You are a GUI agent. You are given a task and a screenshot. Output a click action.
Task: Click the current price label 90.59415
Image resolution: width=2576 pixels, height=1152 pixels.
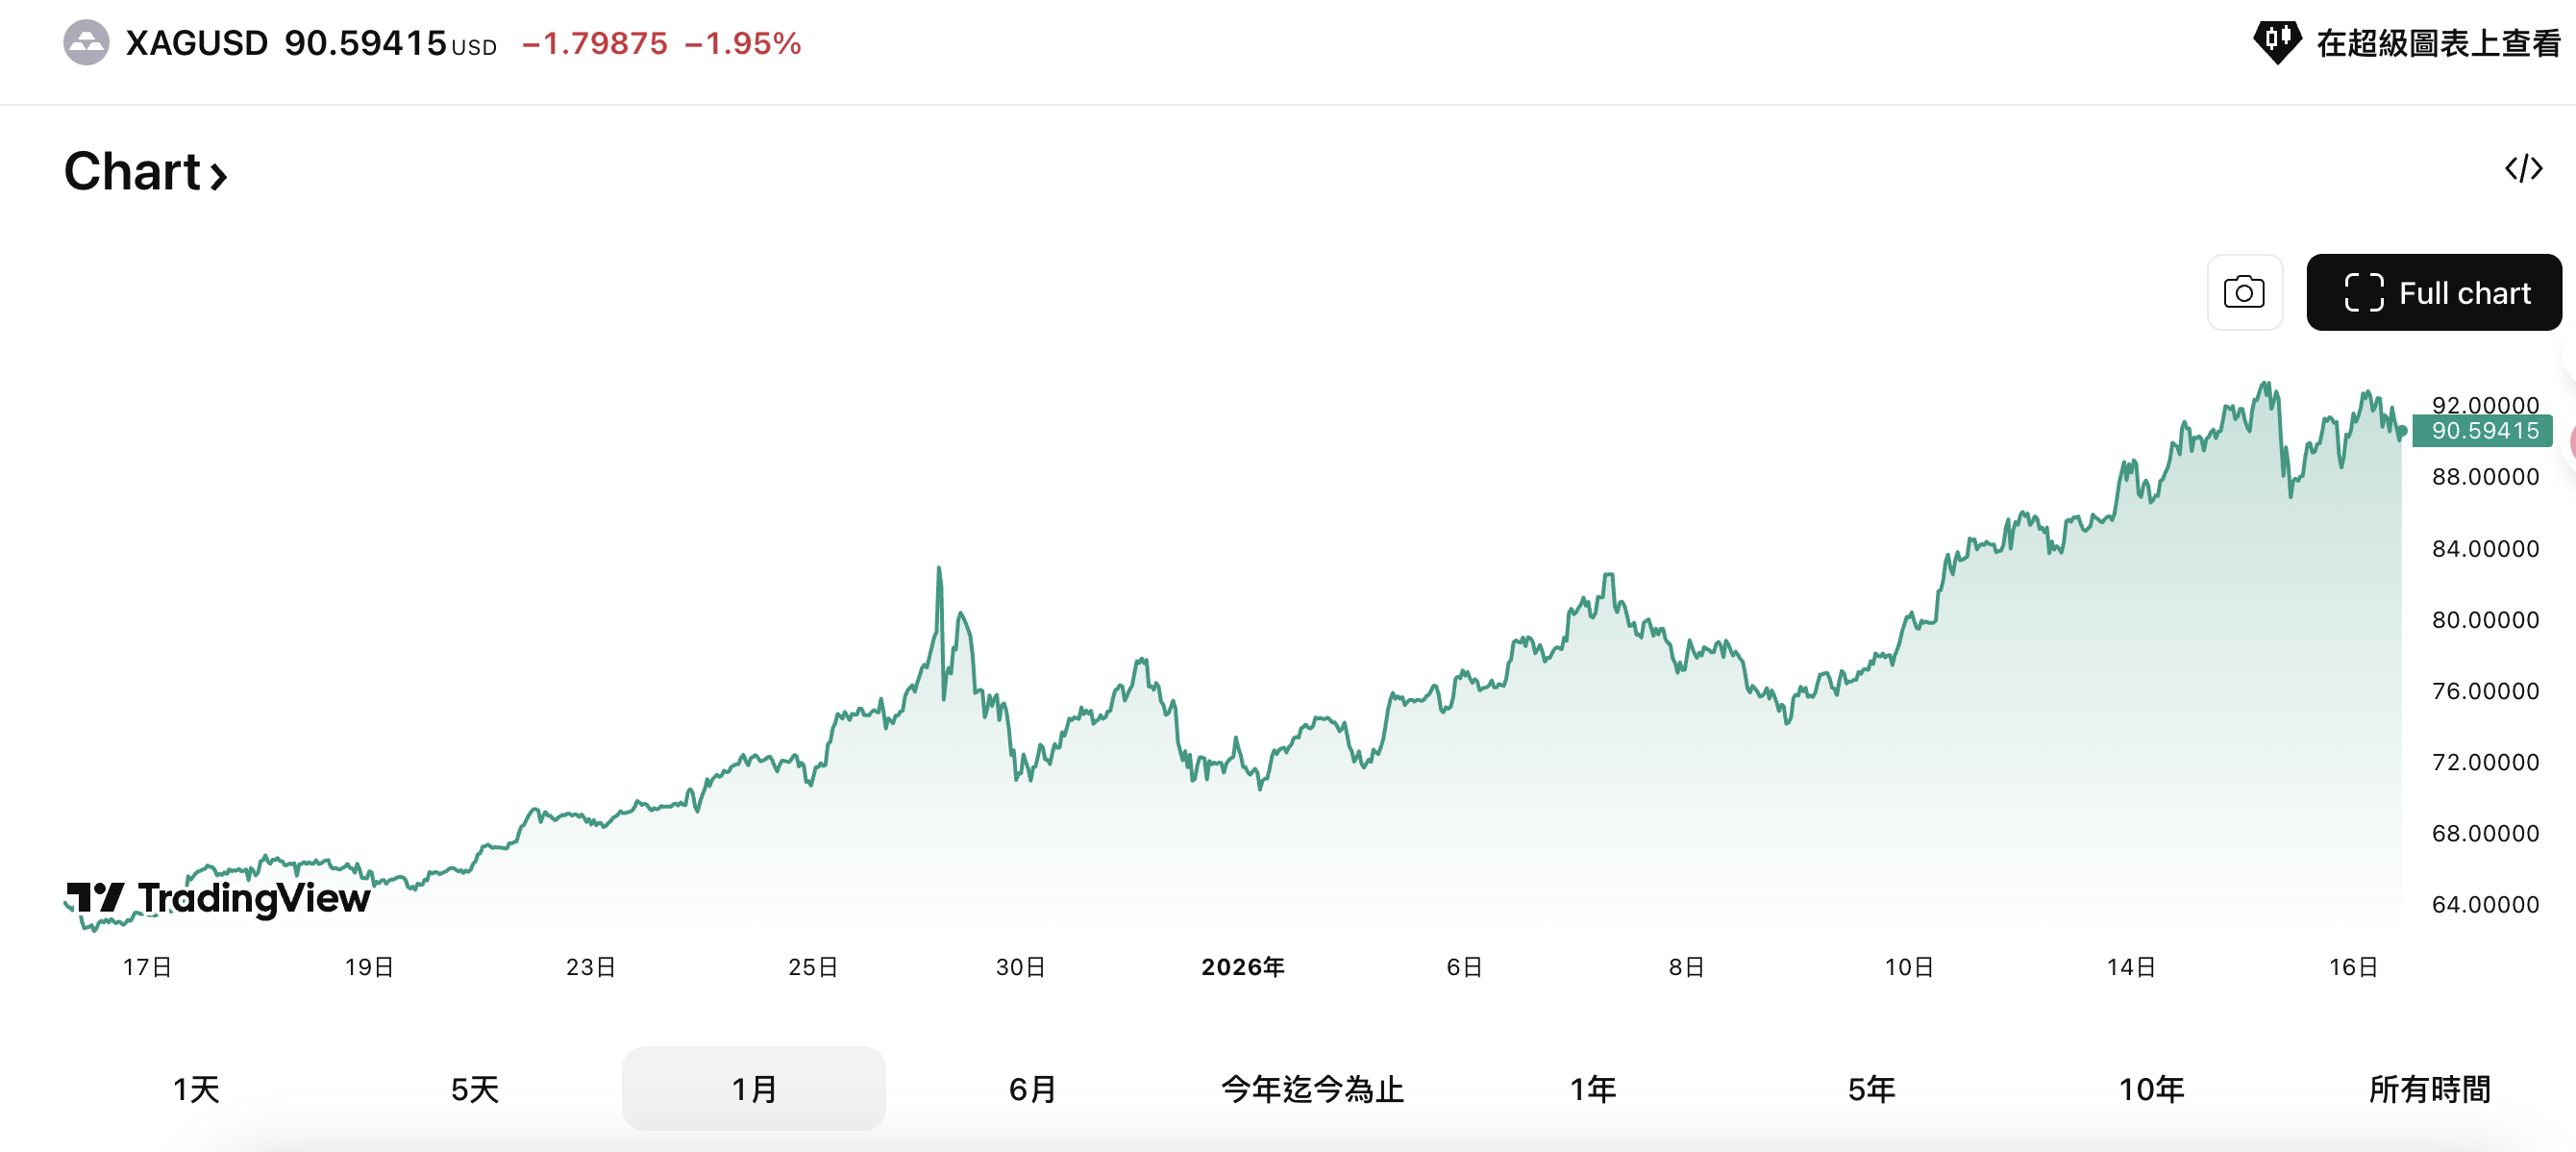coord(2484,431)
